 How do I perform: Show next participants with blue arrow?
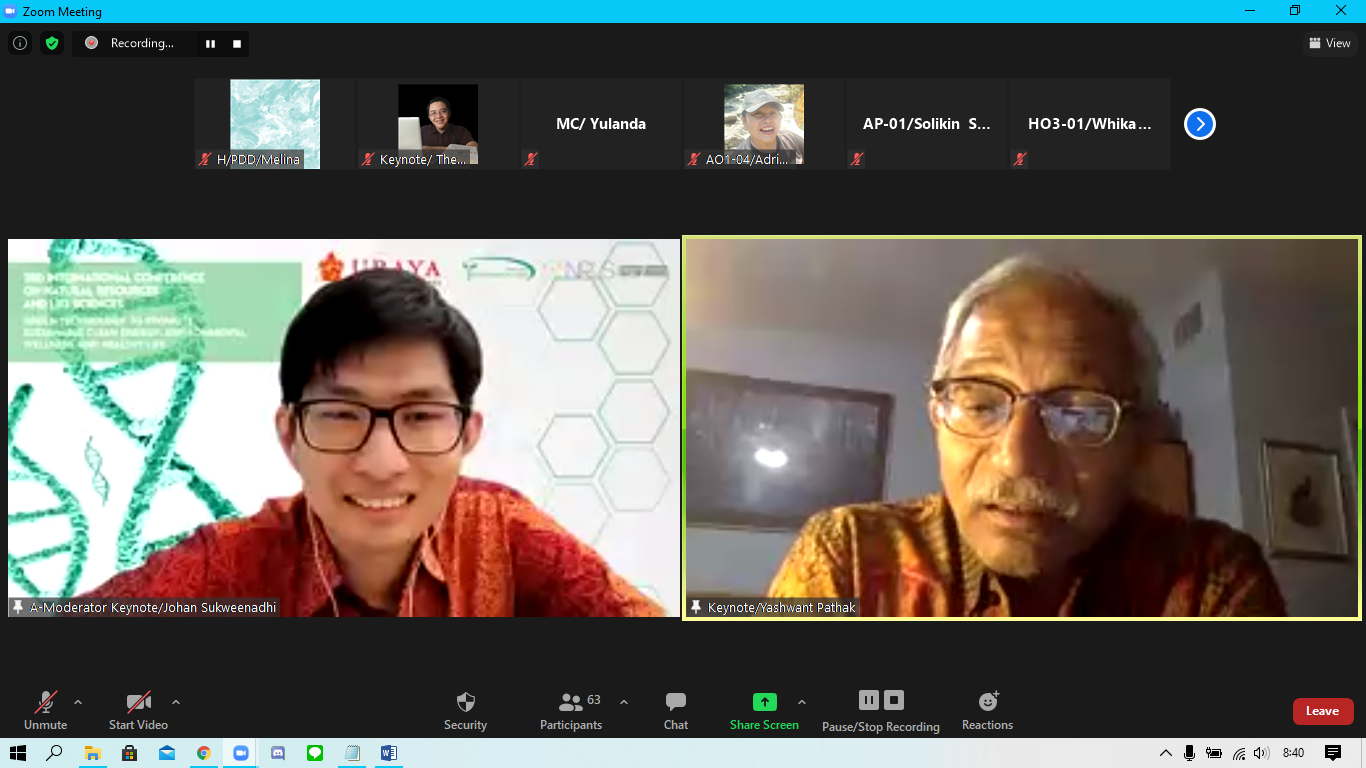[x=1199, y=124]
